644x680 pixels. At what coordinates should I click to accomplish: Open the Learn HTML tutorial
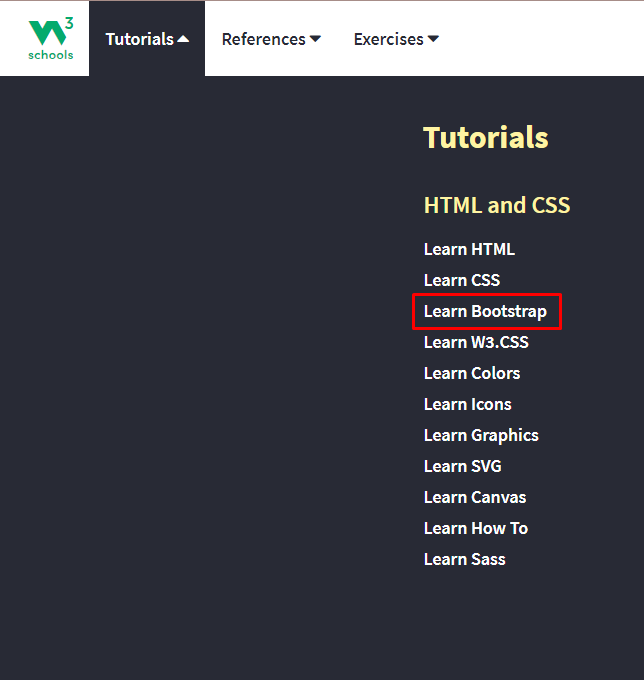click(469, 249)
